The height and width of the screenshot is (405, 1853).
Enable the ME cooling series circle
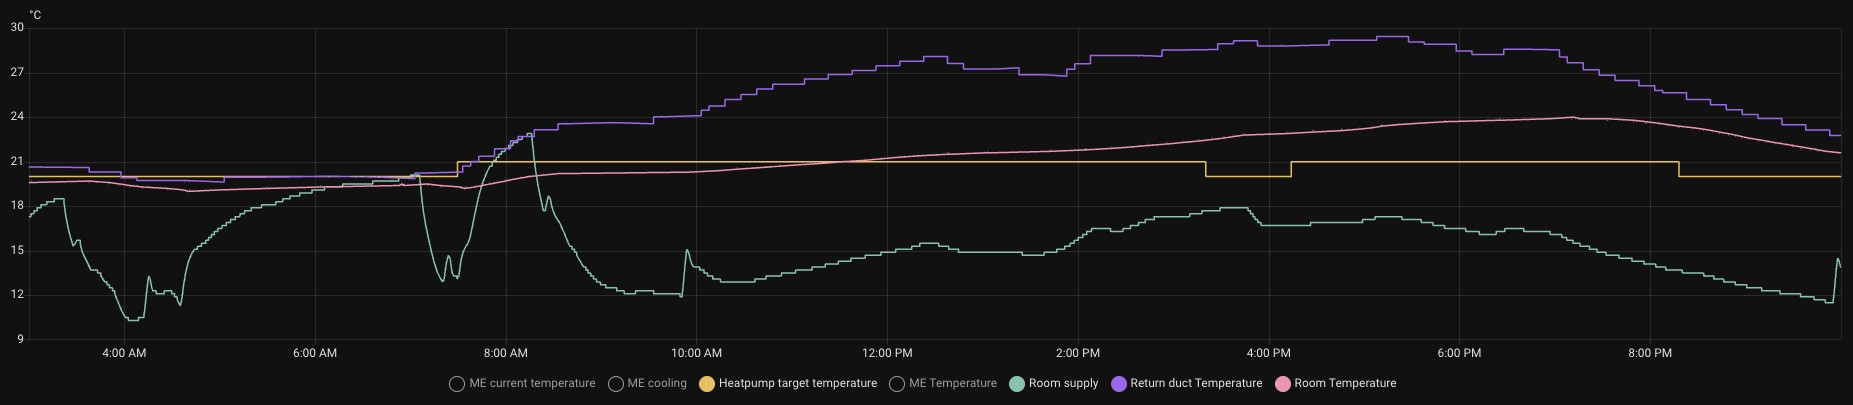(x=616, y=384)
